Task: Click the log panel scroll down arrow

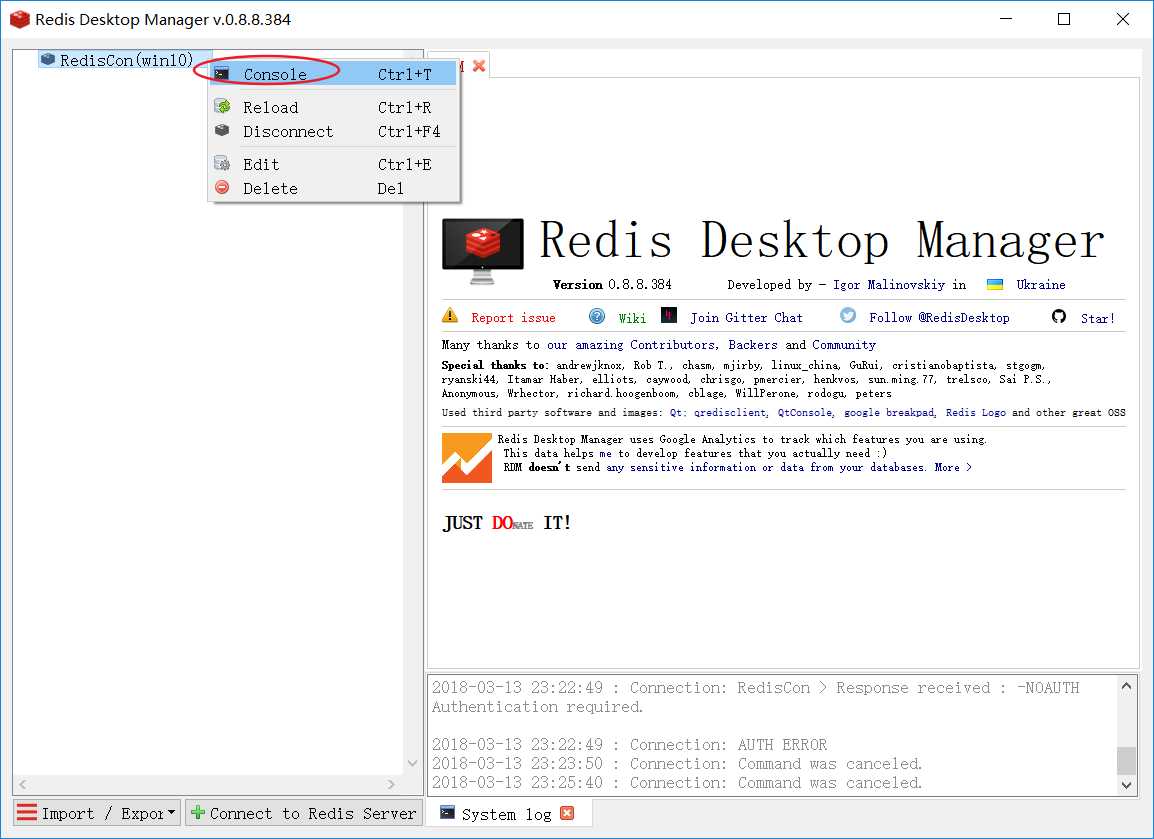Action: 1126,785
